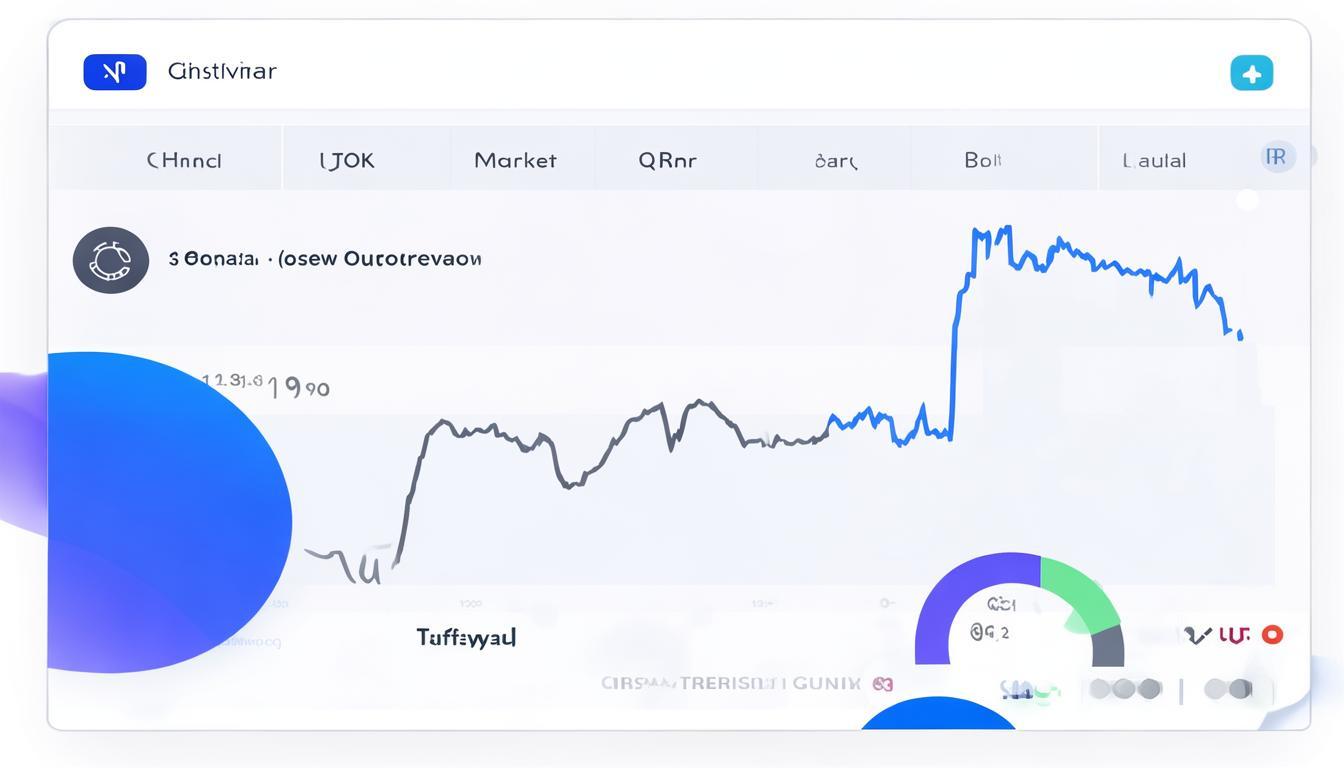The image size is (1344, 768).
Task: Click the dark round coin icon
Action: [111, 260]
